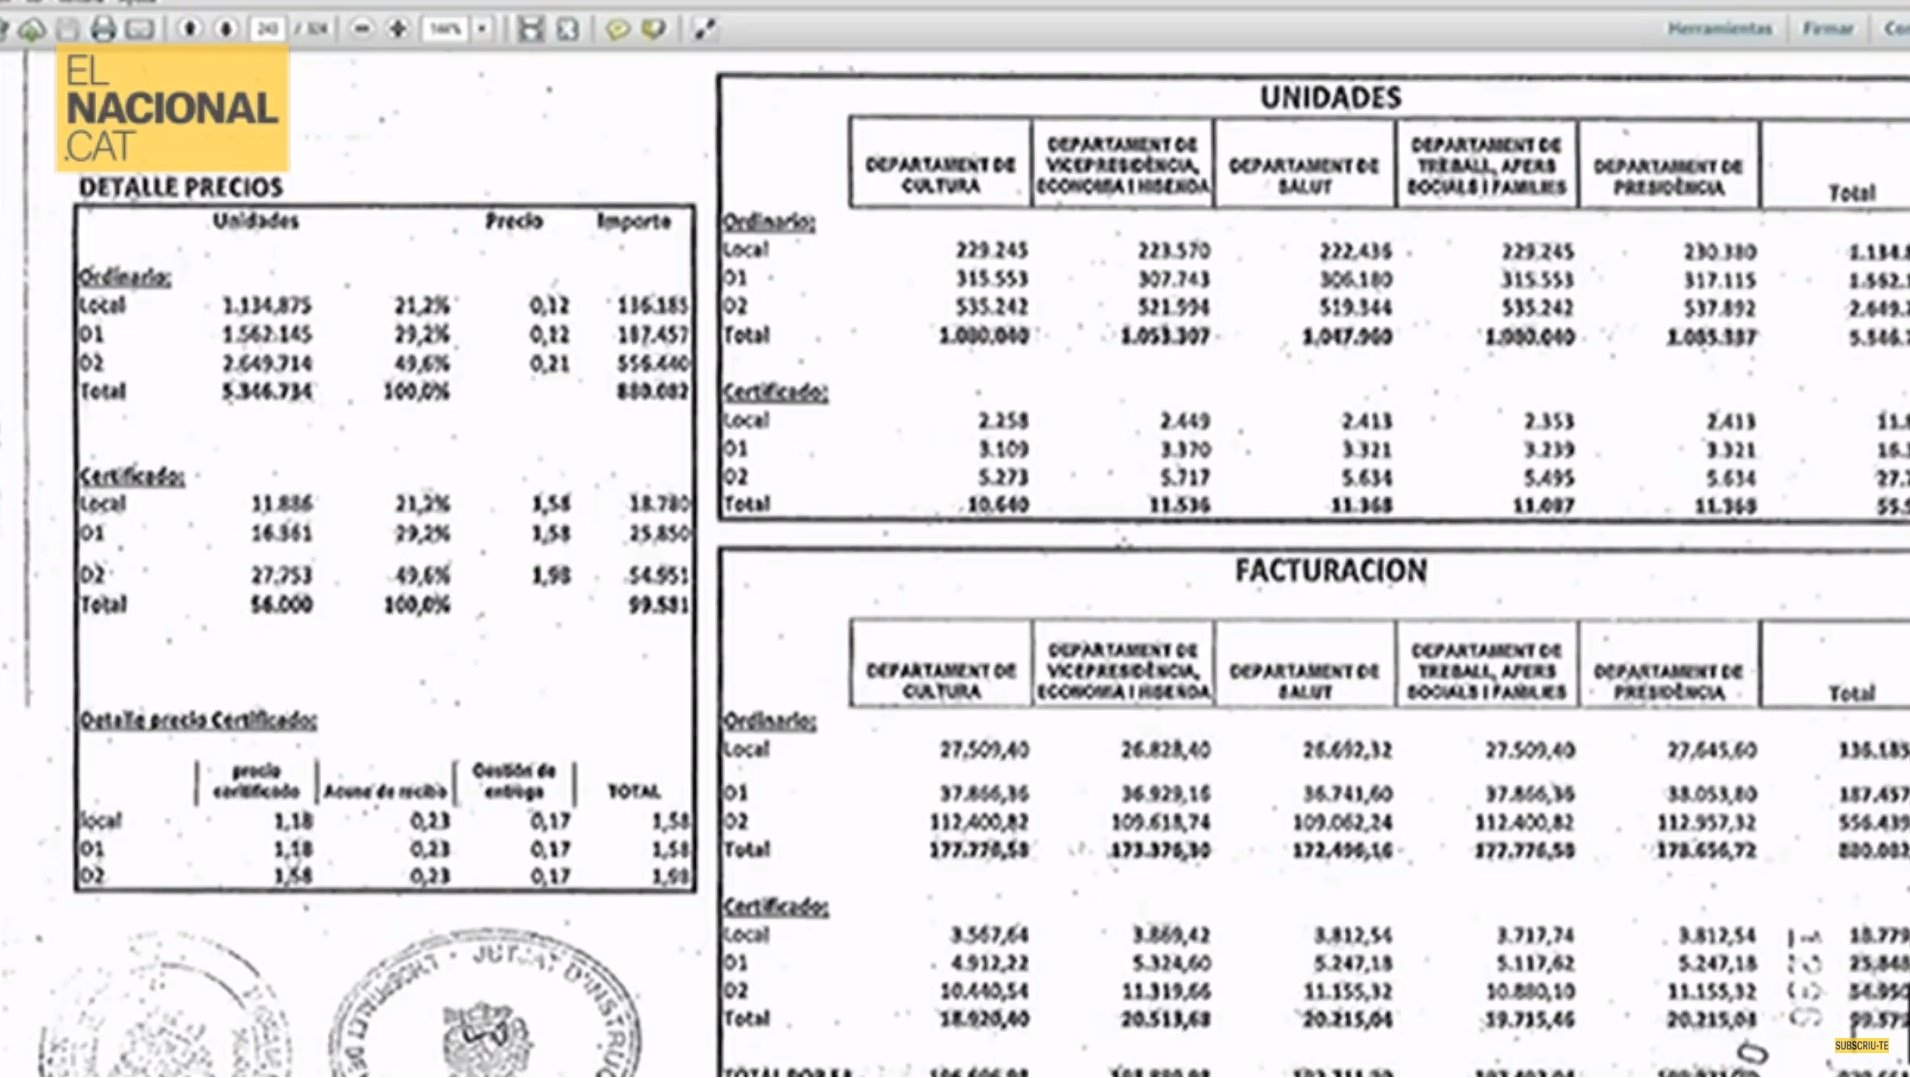Select the value 109.618,74 in FACTURACION
Screen dimensions: 1910x1078
coord(1162,822)
